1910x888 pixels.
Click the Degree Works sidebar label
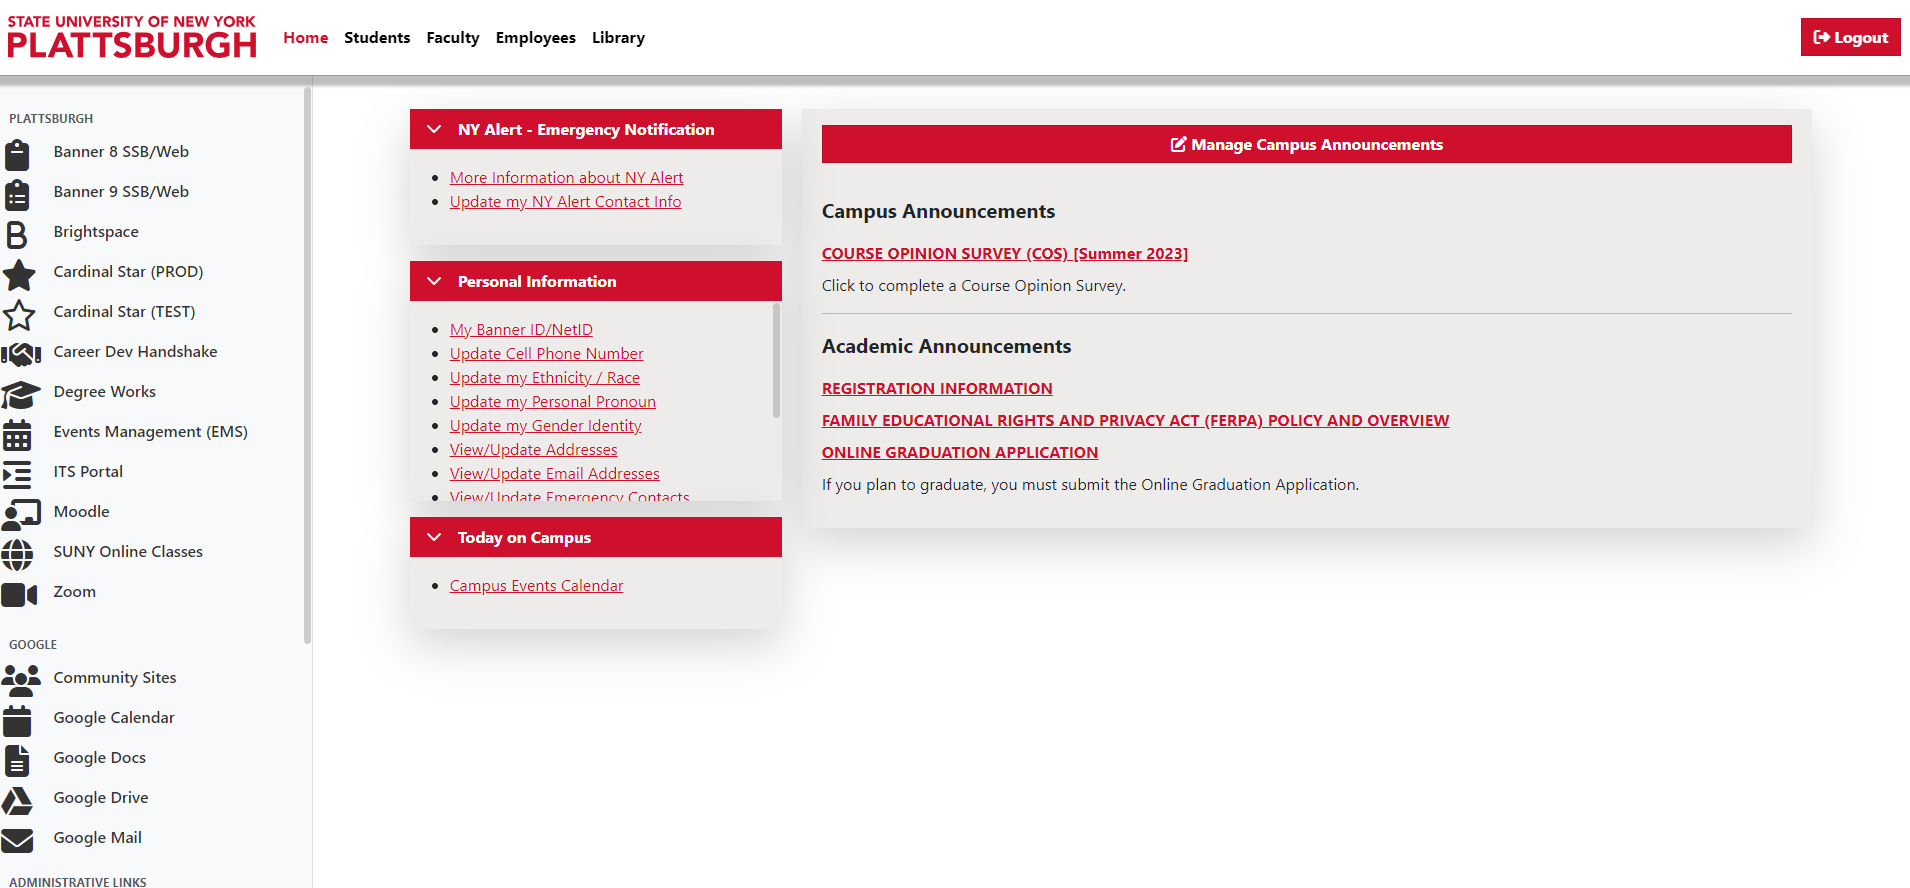coord(105,392)
